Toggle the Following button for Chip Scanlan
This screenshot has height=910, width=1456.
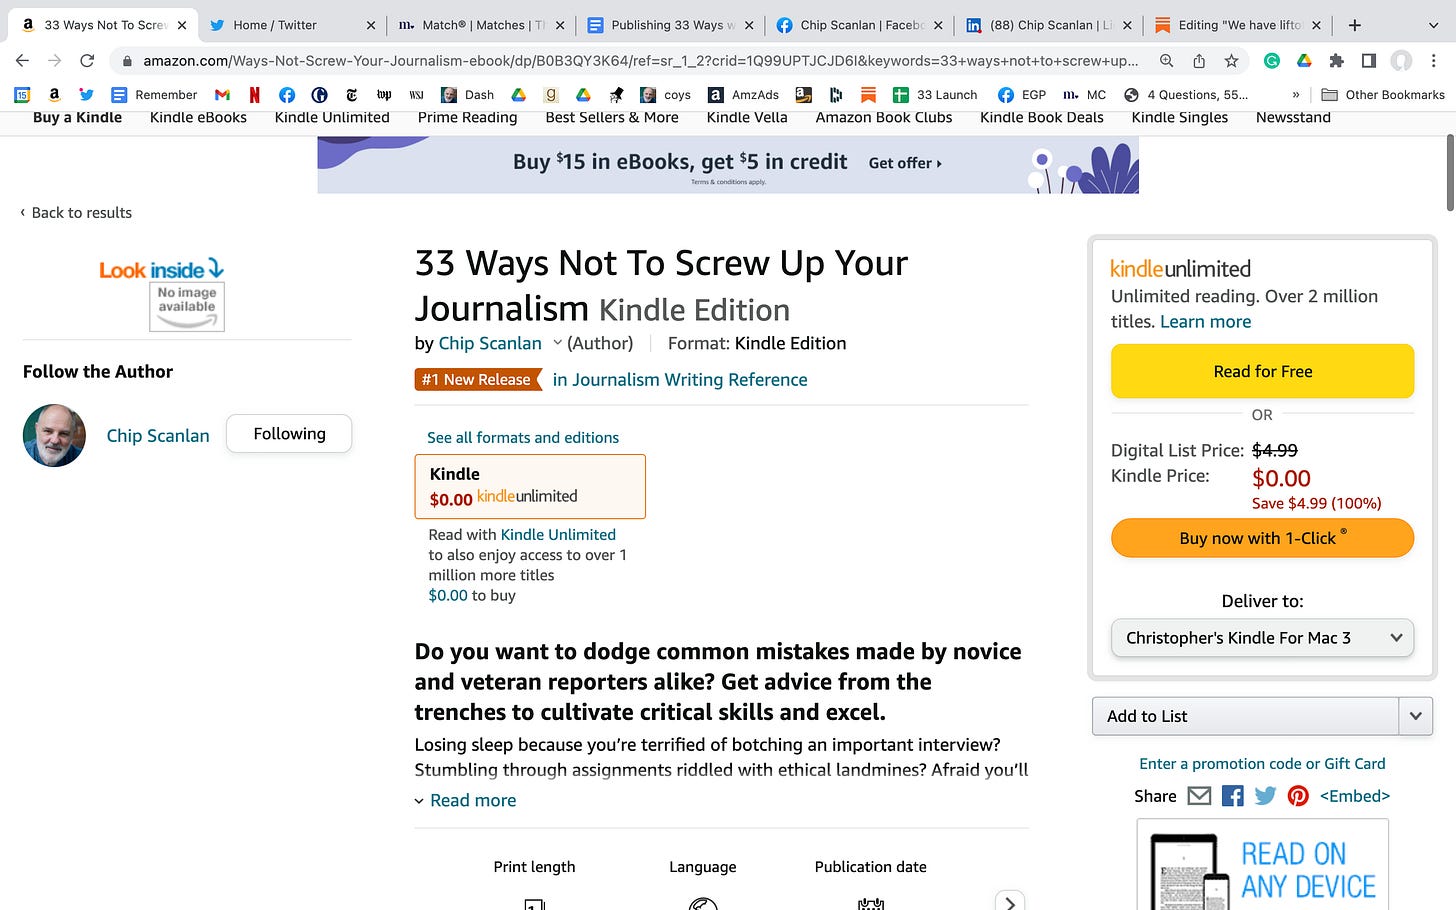[289, 433]
